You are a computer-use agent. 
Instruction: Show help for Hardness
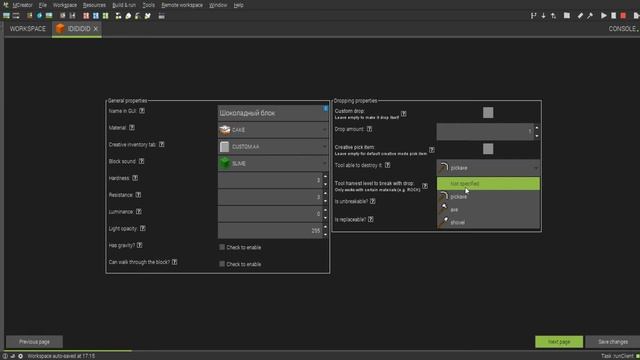135,178
